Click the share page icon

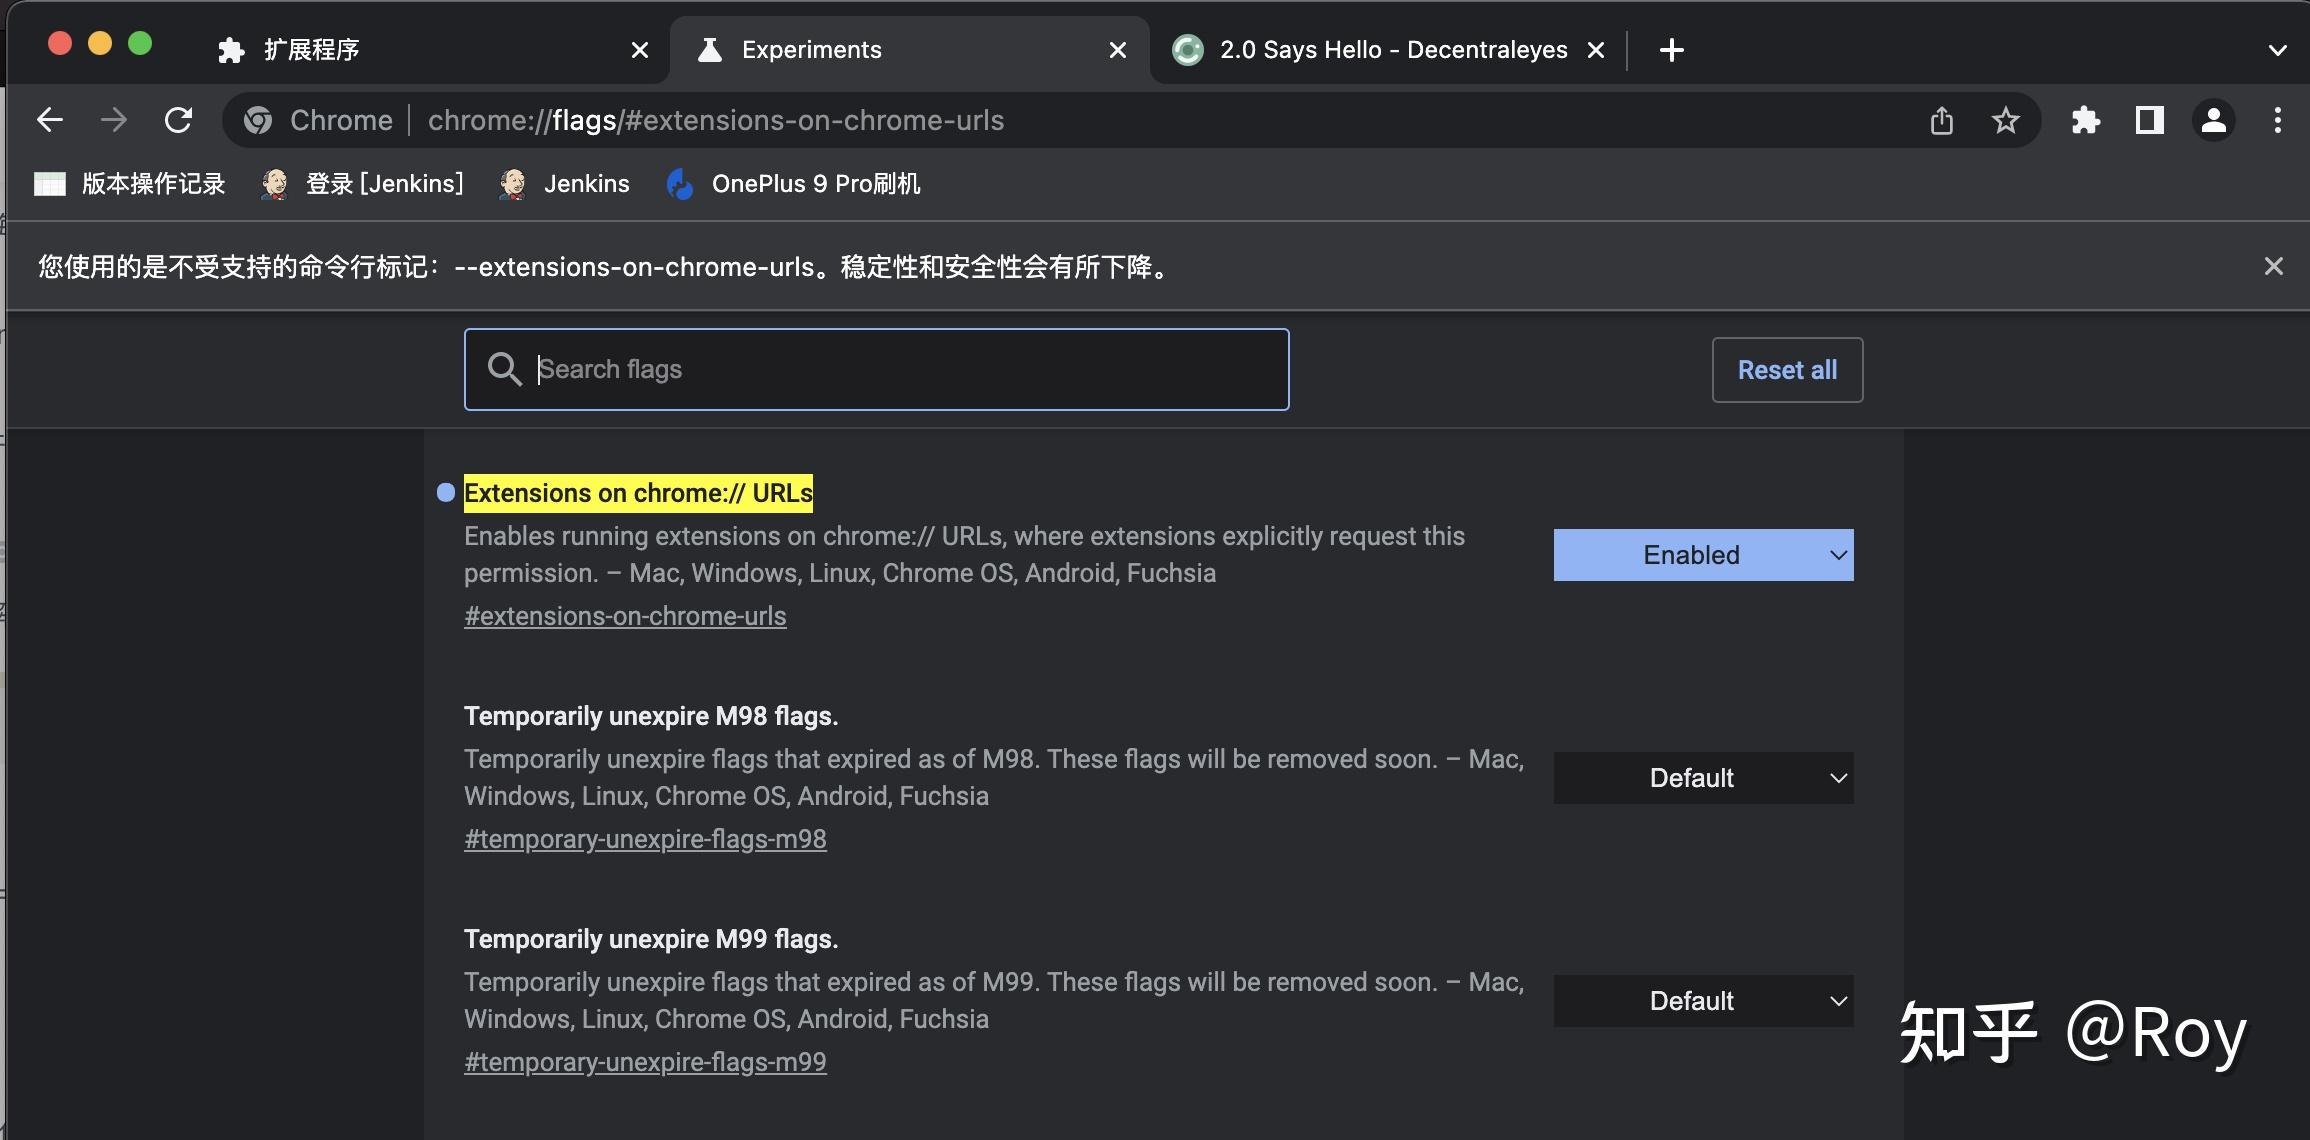[1941, 121]
